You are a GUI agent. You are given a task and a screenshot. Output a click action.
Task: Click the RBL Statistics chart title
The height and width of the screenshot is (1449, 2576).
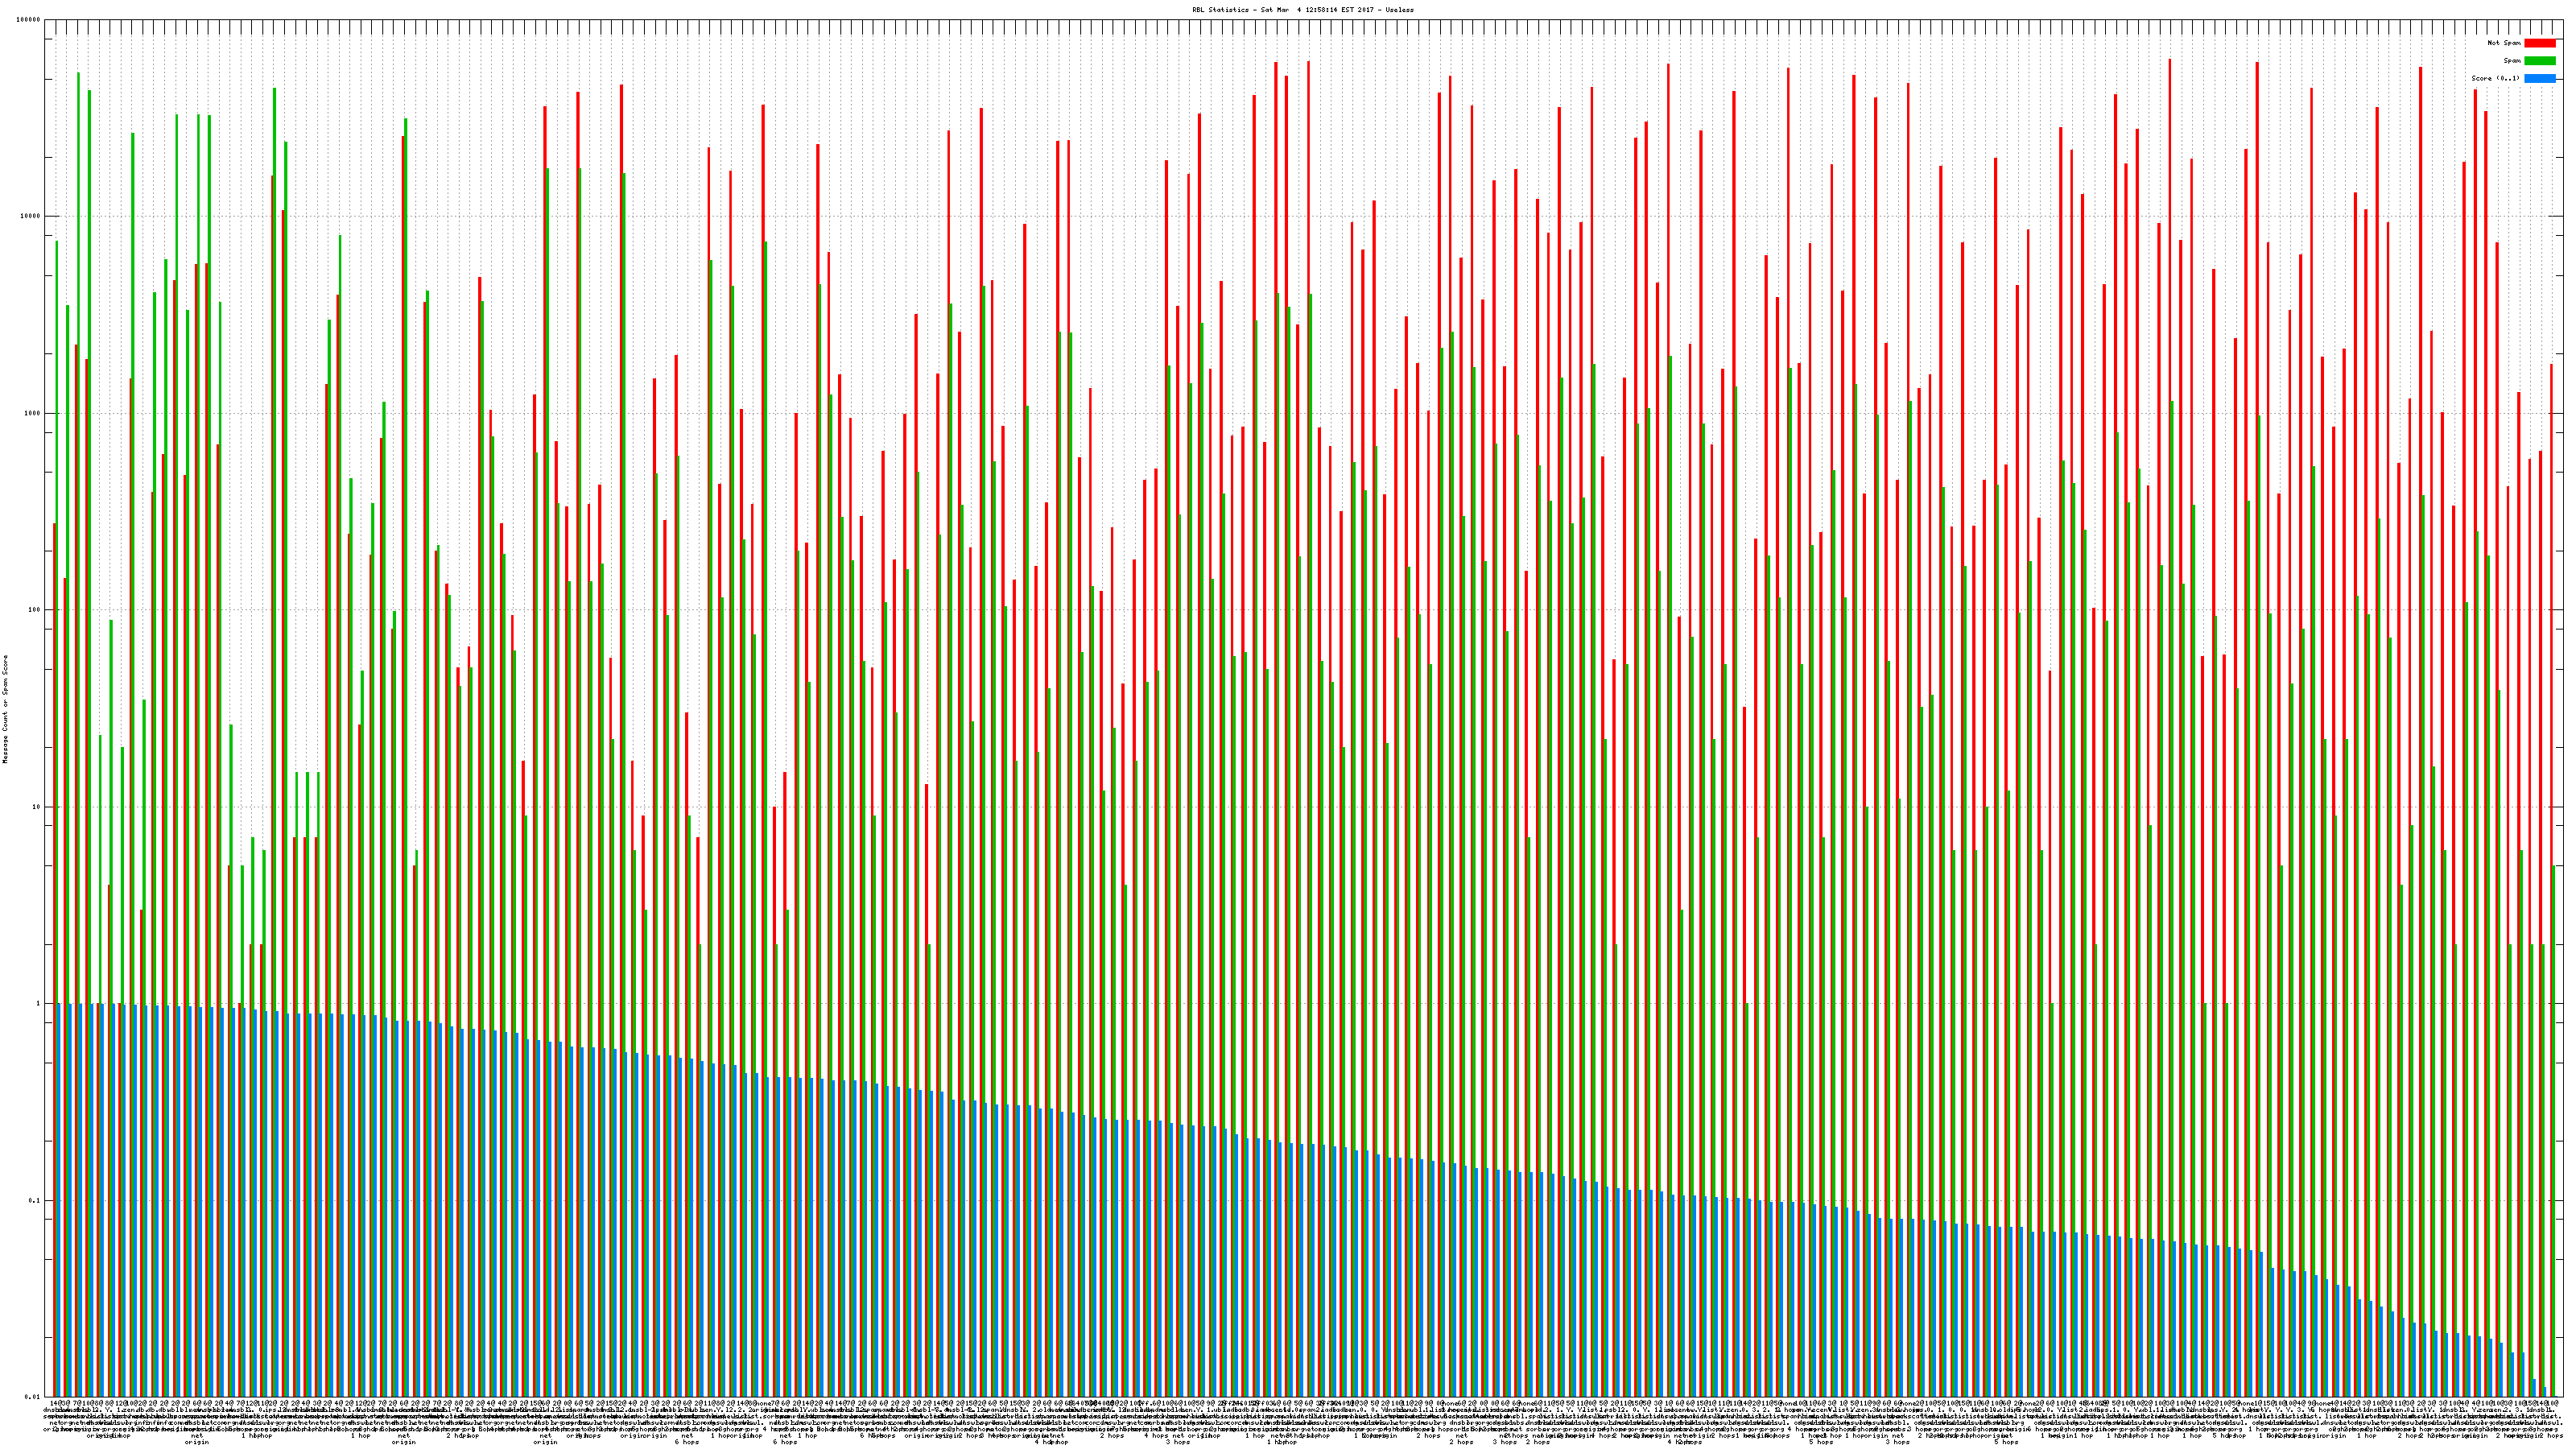1302,10
